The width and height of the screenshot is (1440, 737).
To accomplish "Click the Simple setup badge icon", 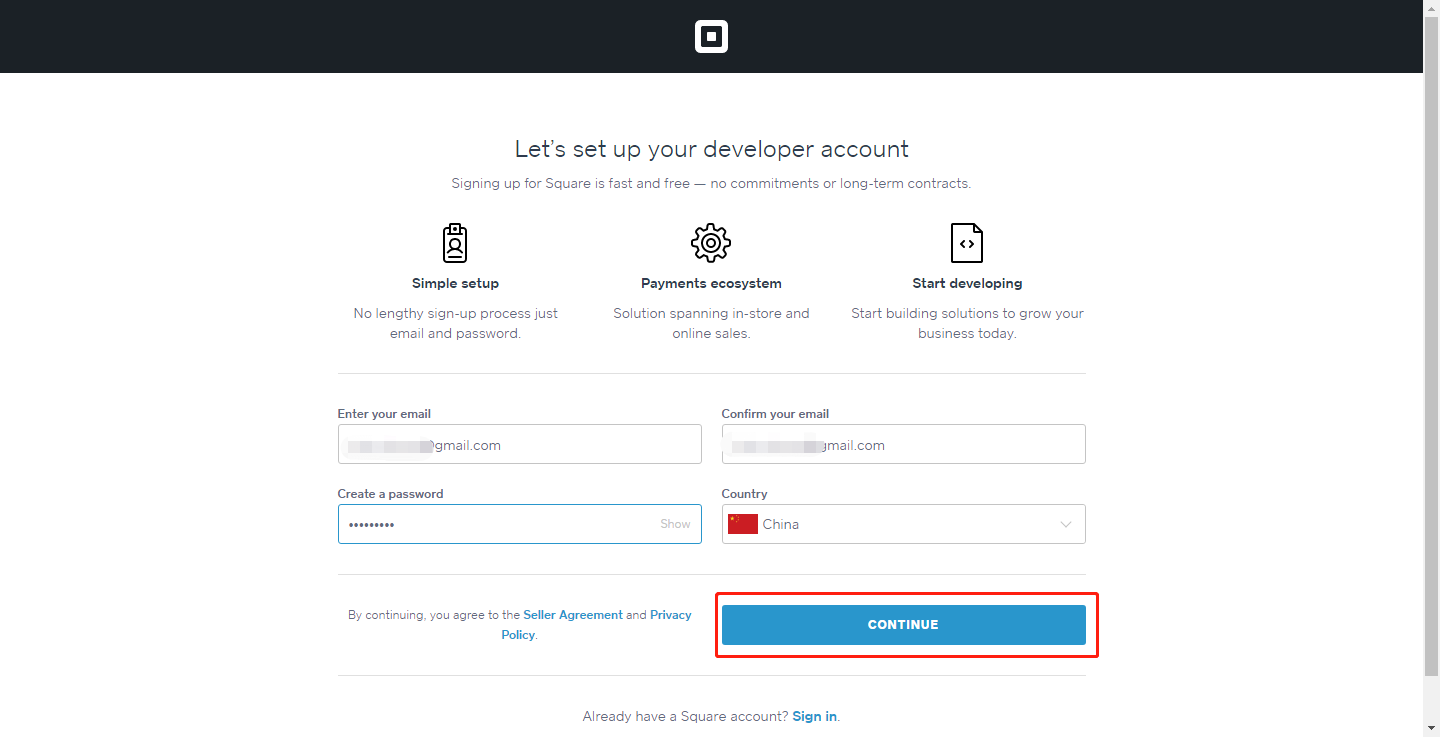I will pos(455,243).
